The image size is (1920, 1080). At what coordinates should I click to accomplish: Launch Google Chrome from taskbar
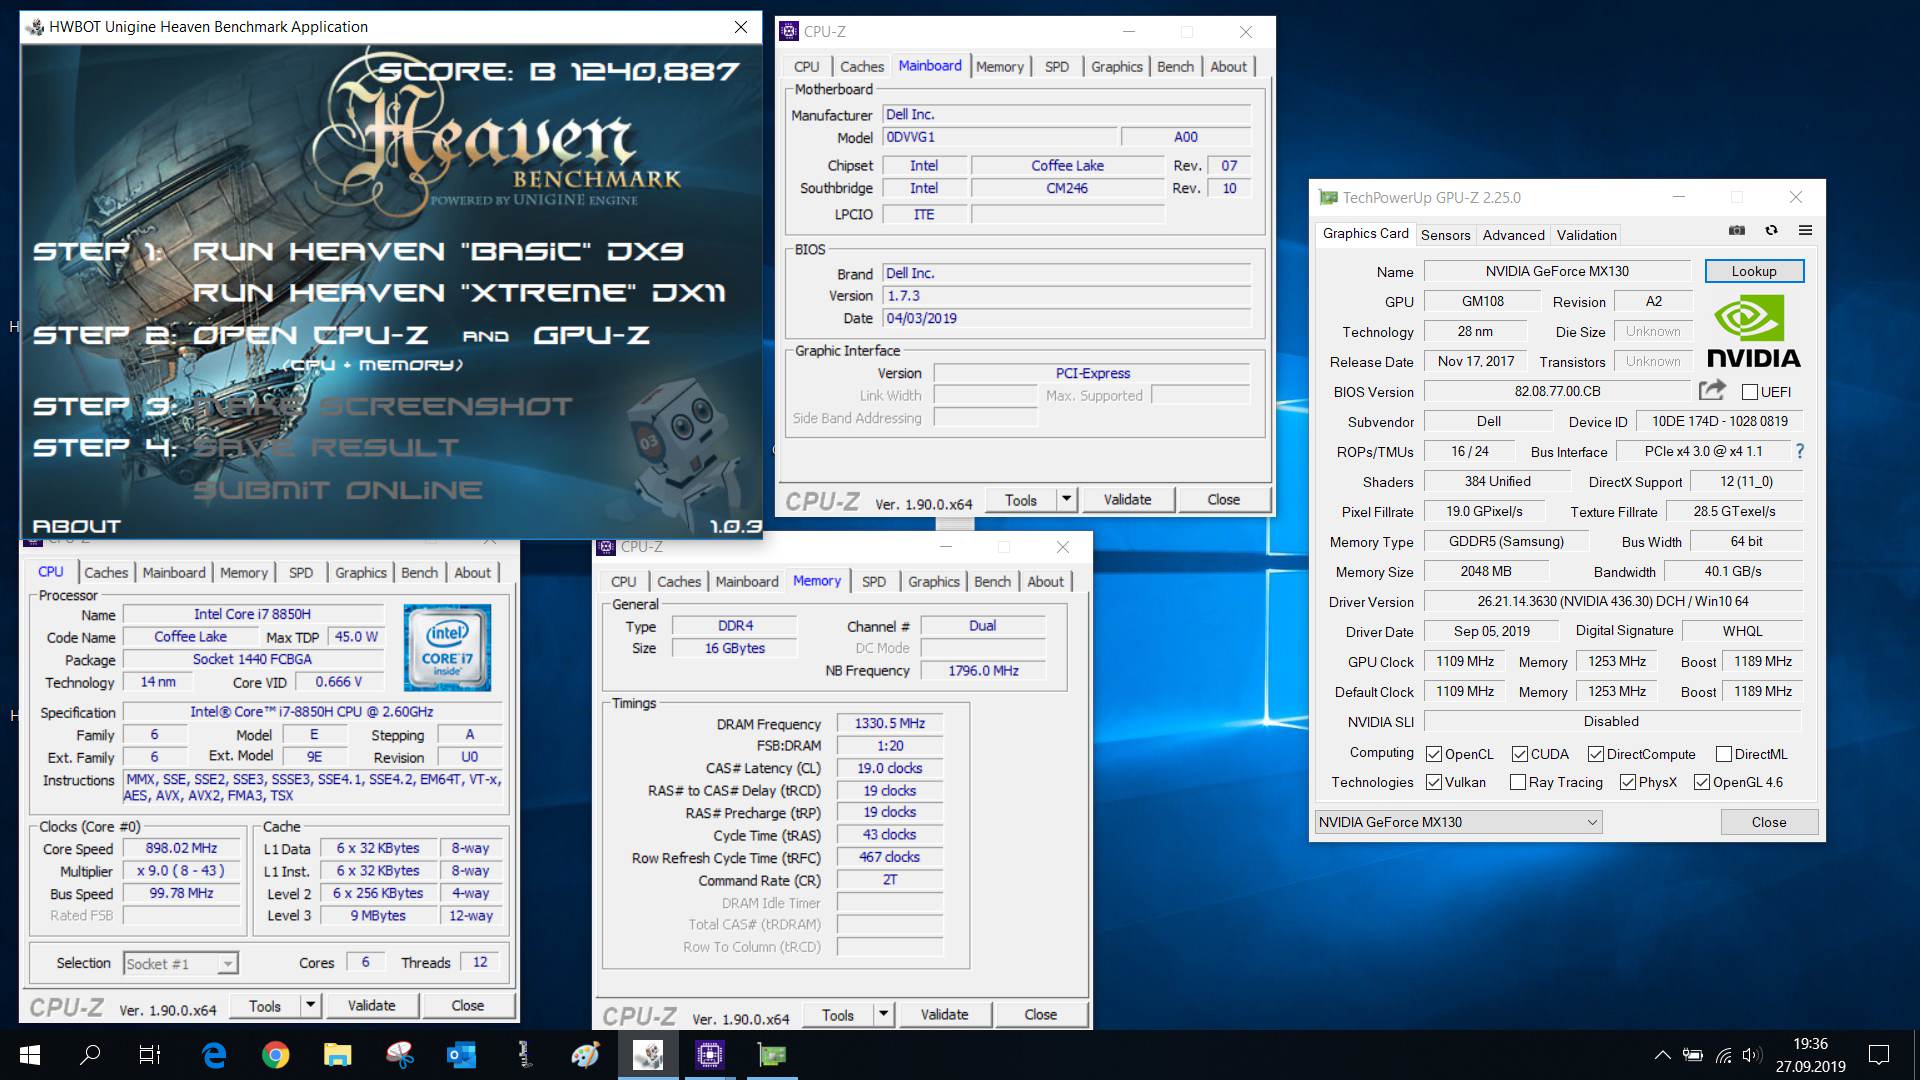(x=276, y=1055)
